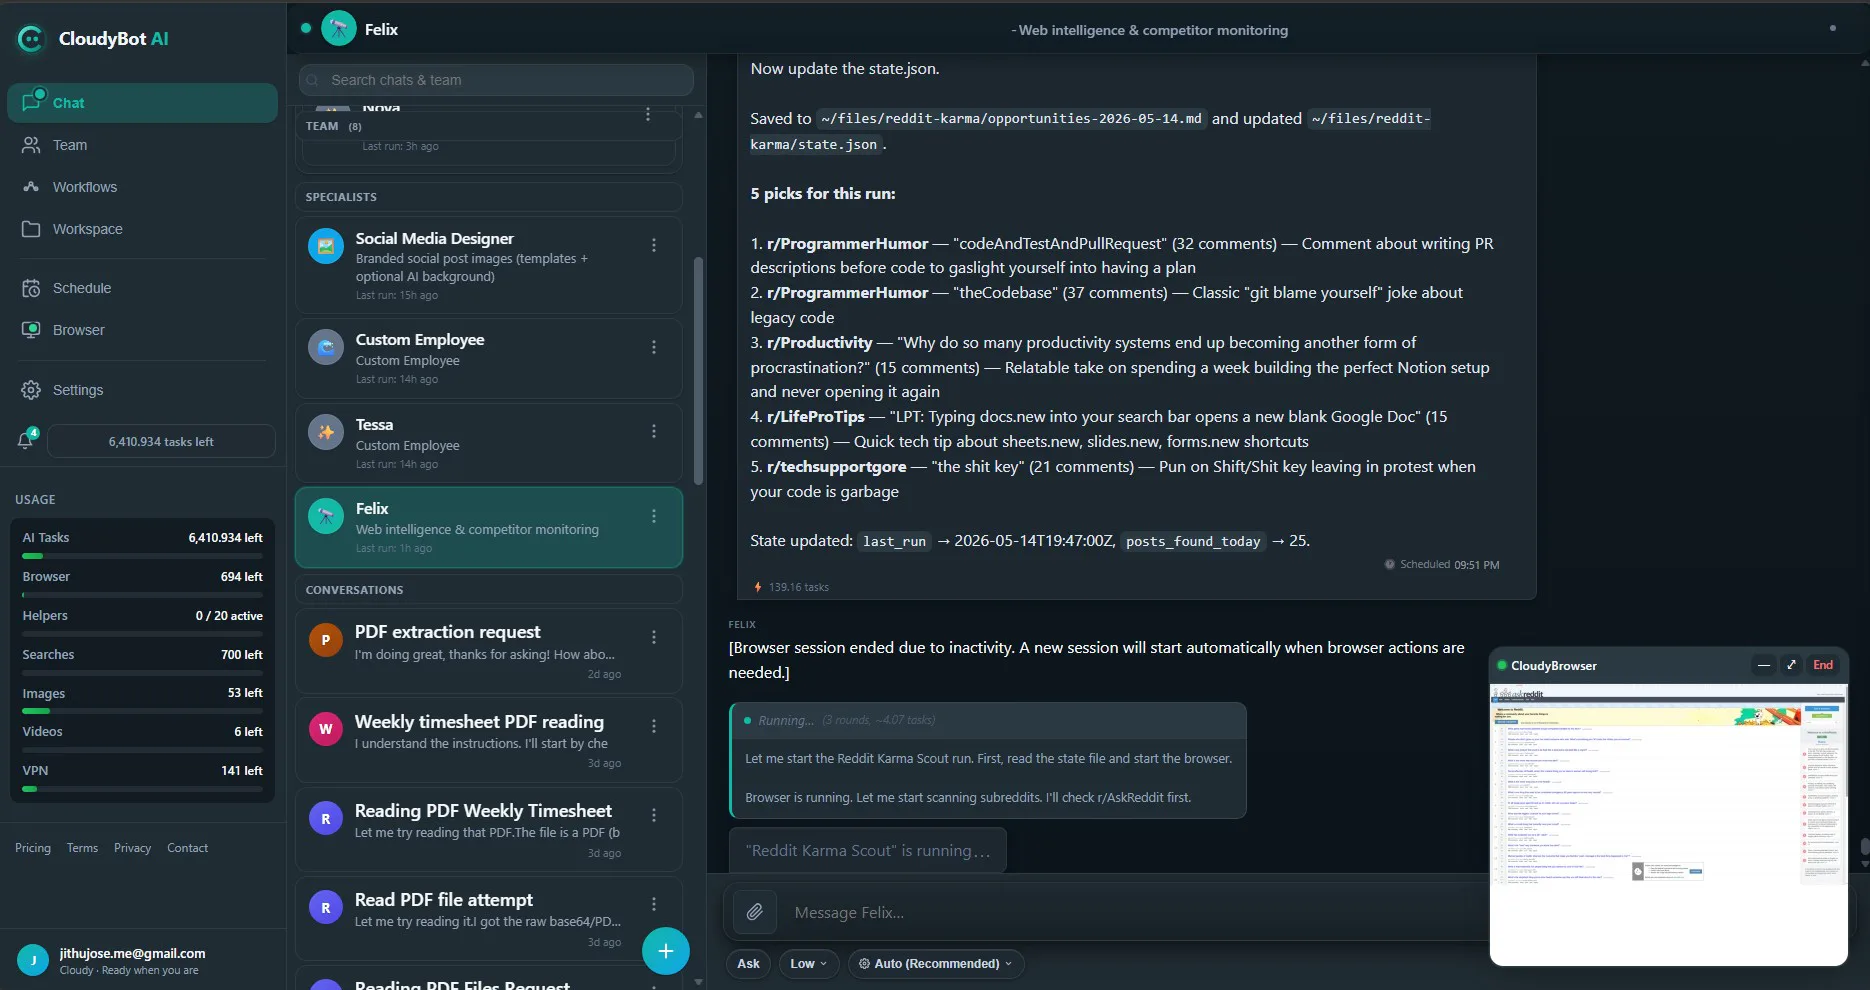The image size is (1870, 990).
Task: Select the Tessa custom employee
Action: (x=488, y=442)
